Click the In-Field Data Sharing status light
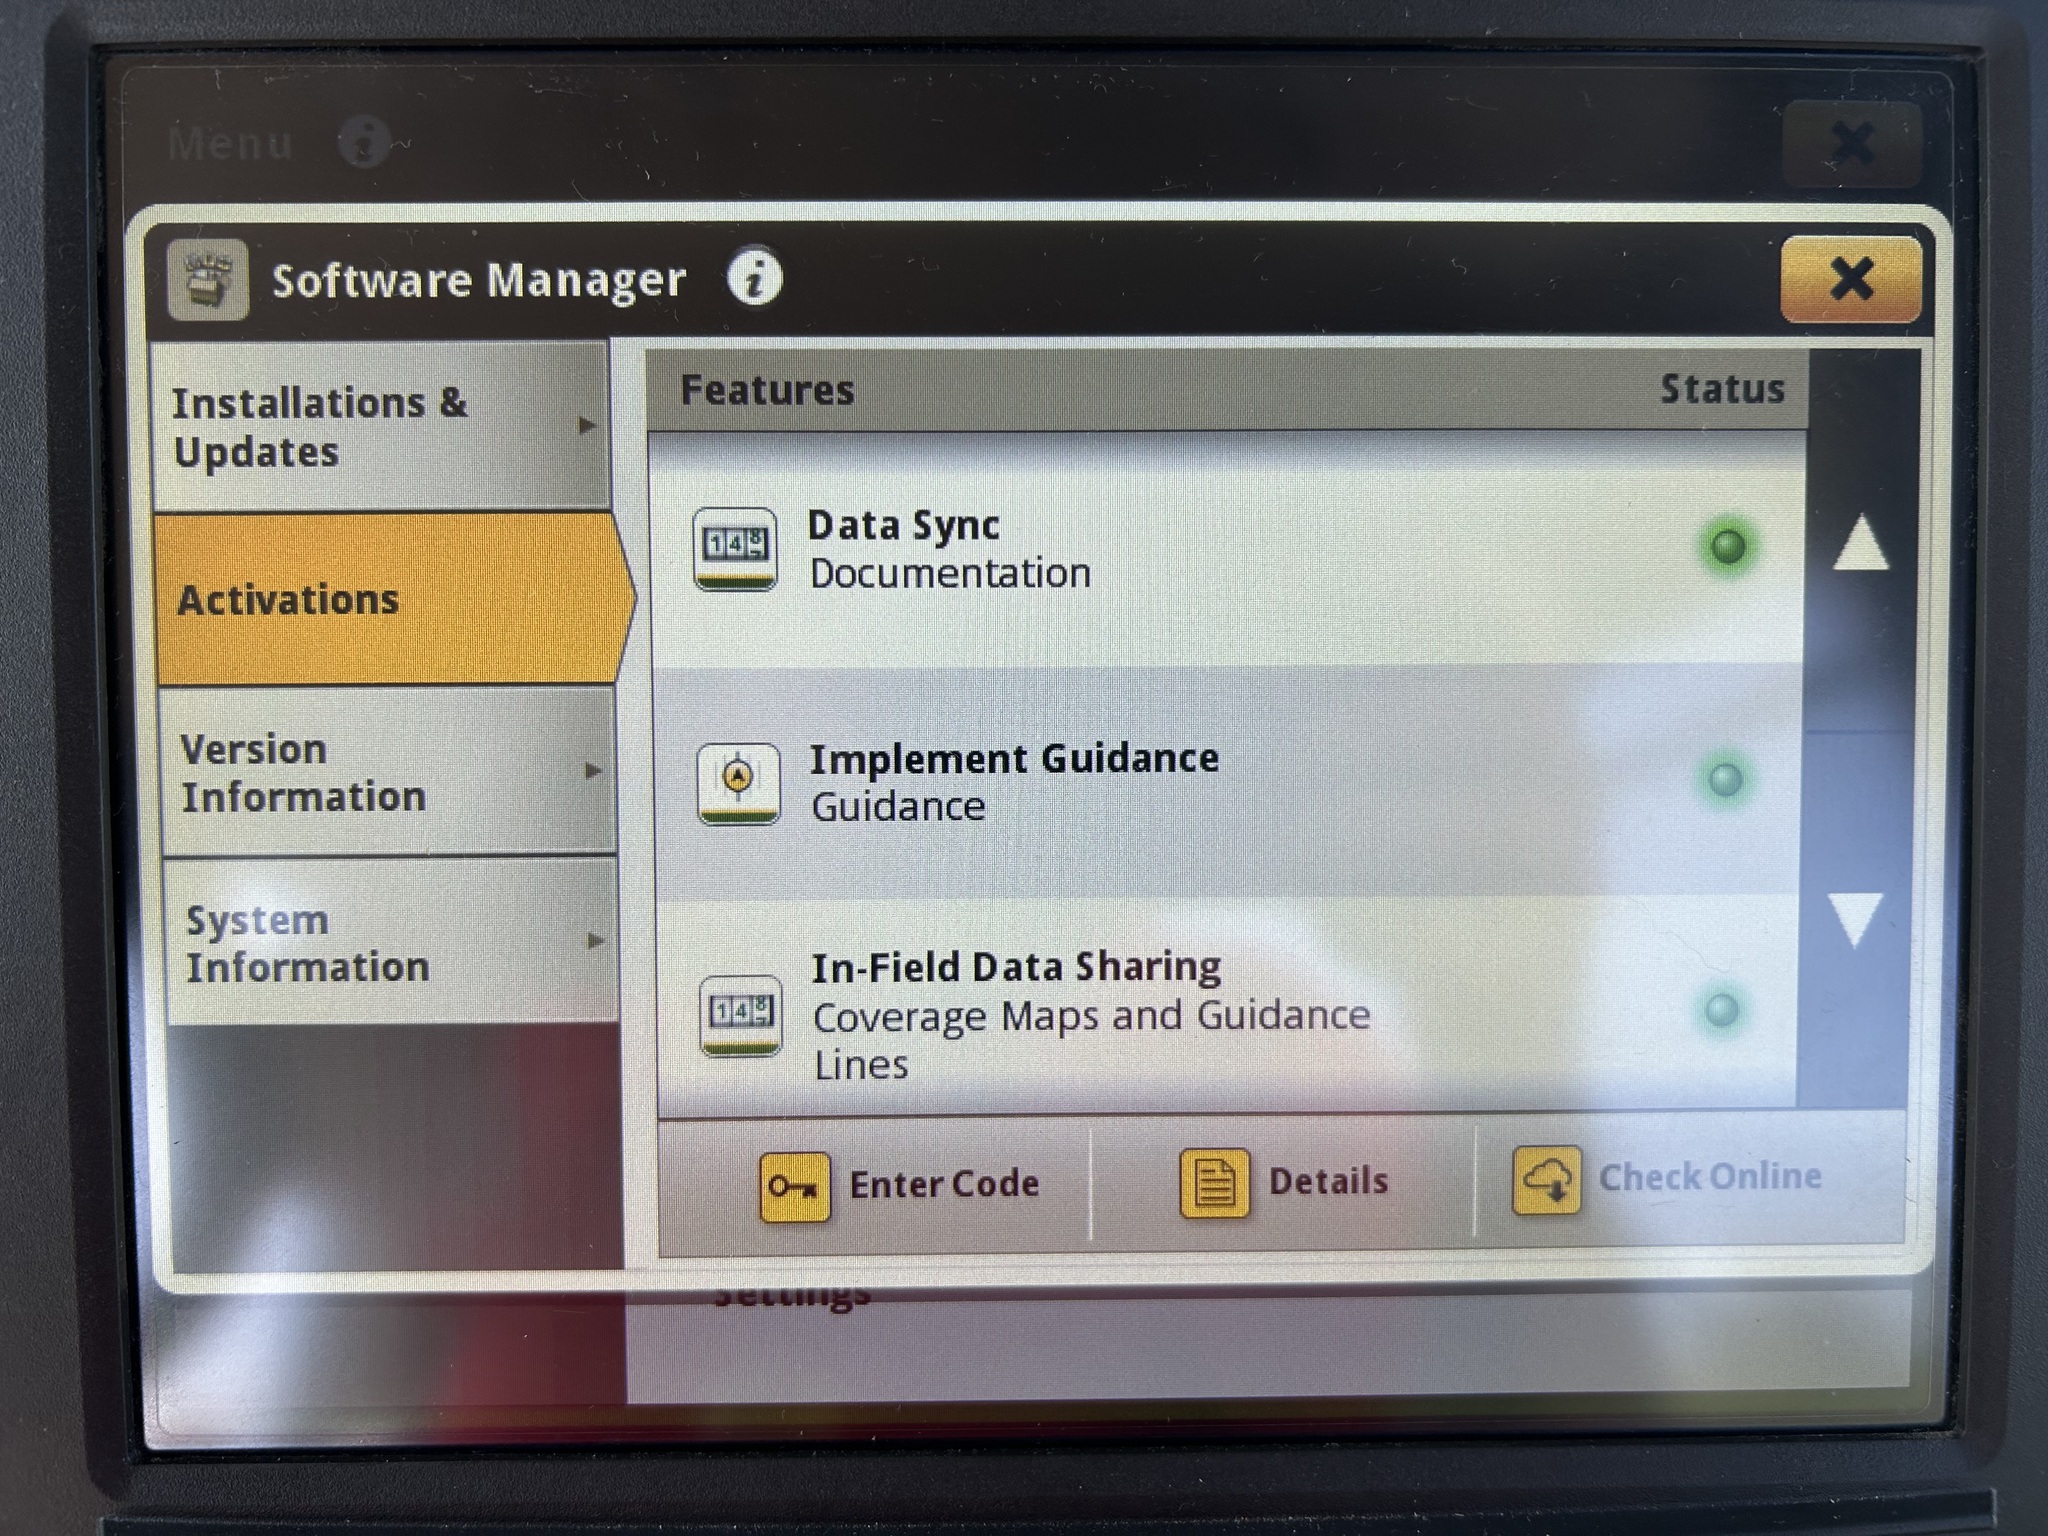Image resolution: width=2048 pixels, height=1536 pixels. [x=1721, y=1009]
